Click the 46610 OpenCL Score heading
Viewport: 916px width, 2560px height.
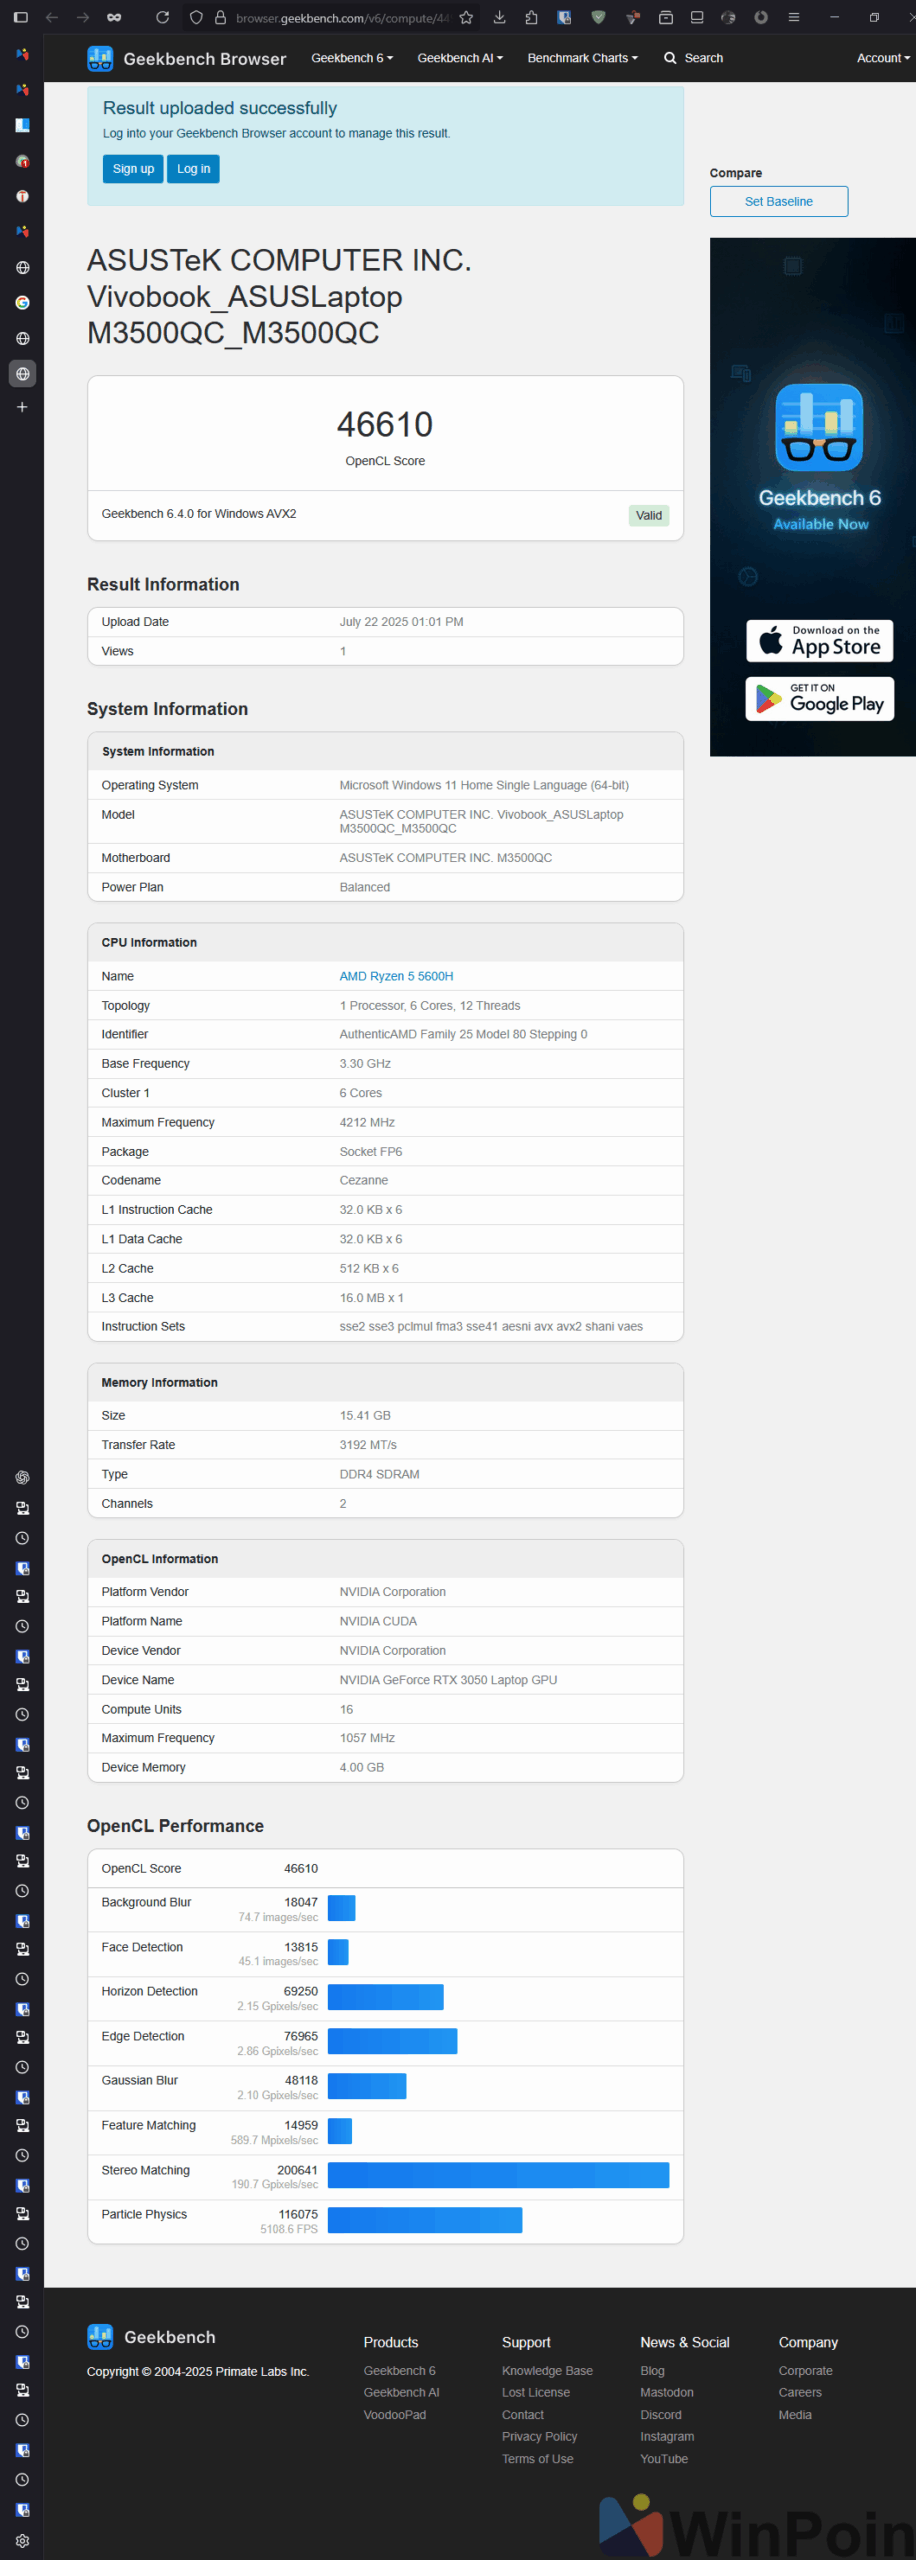[x=385, y=425]
